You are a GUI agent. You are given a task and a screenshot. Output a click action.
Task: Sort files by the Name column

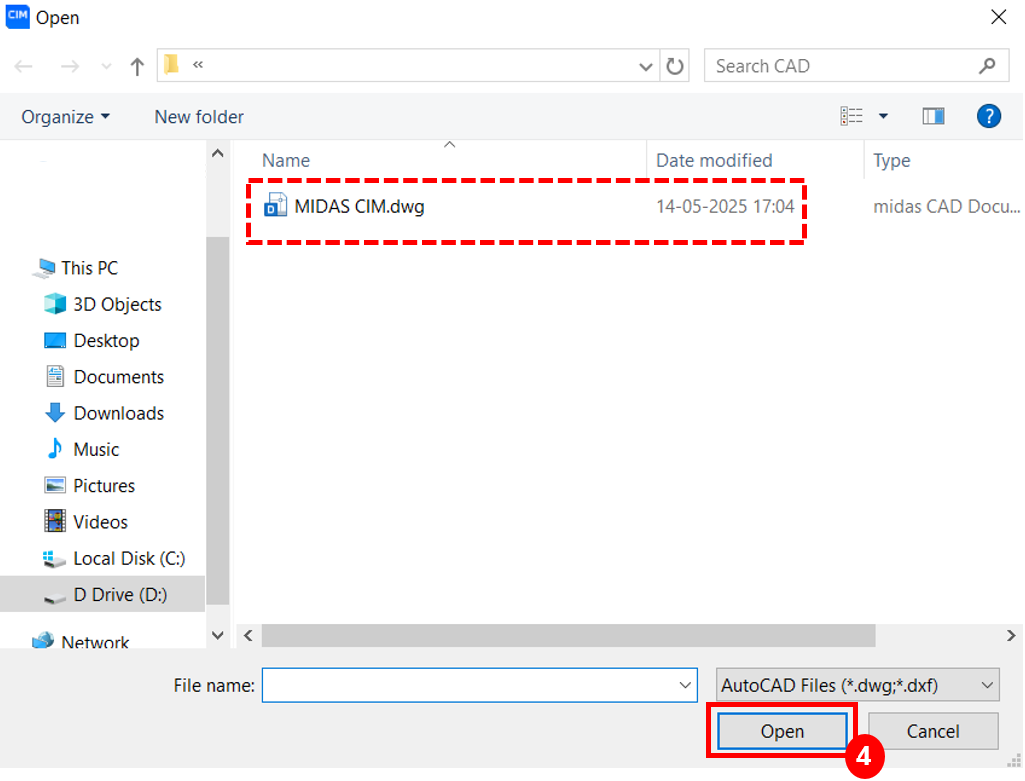(286, 161)
